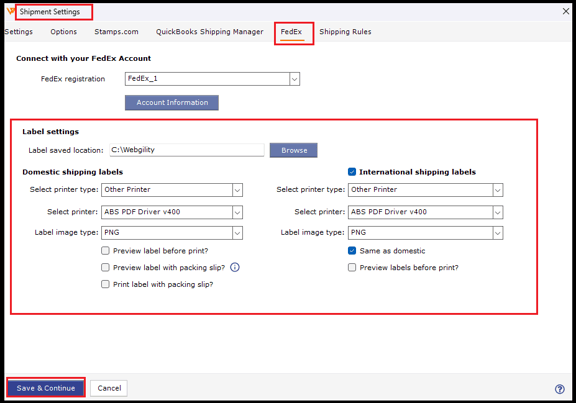Screen dimensions: 576x403
Task: Click the Account Information button
Action: click(x=172, y=102)
